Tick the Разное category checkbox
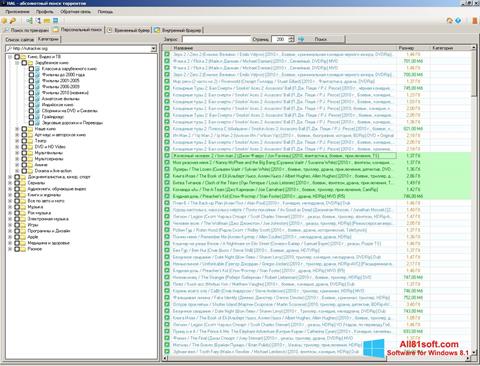 [17, 249]
